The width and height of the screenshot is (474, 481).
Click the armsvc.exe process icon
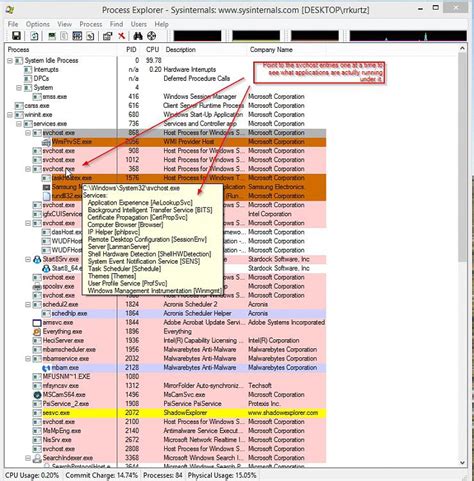37,323
